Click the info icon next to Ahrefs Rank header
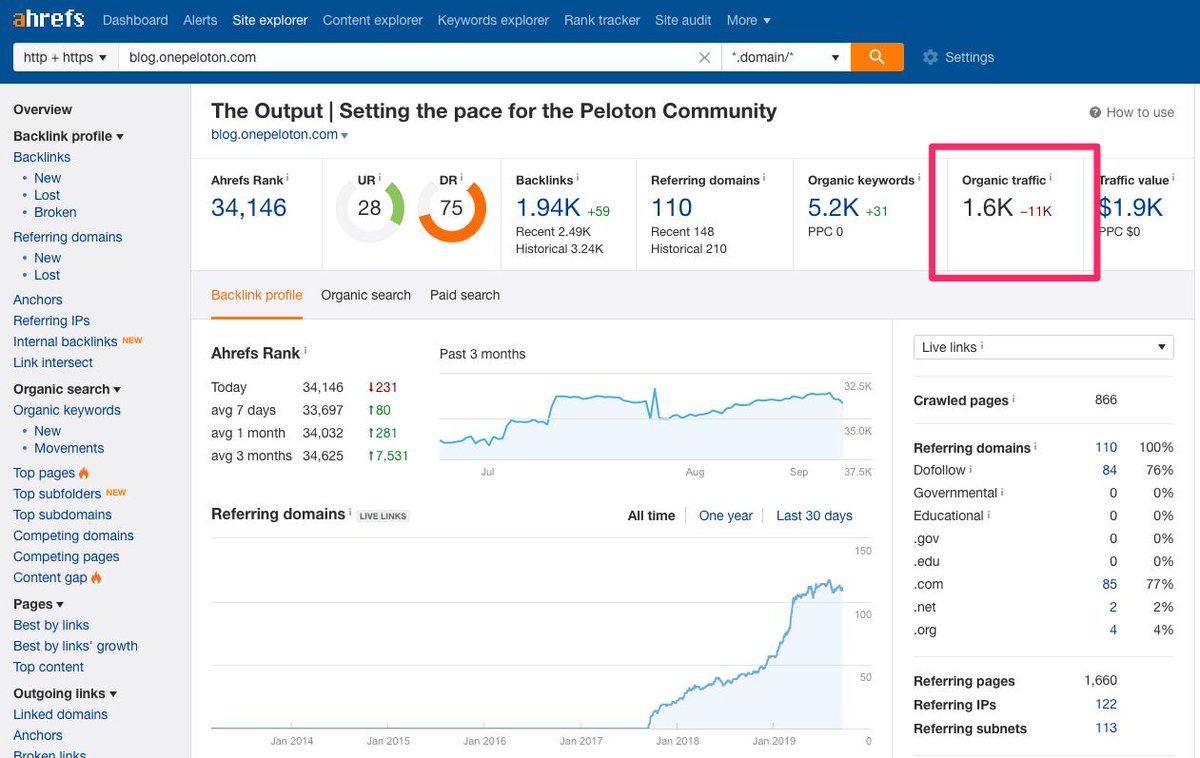This screenshot has height=758, width=1200. click(x=288, y=178)
